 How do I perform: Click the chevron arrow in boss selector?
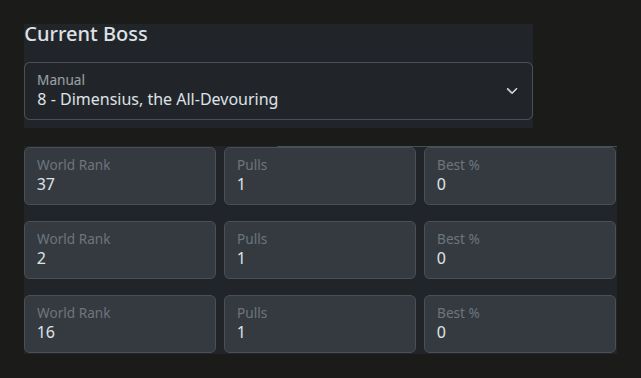(512, 91)
